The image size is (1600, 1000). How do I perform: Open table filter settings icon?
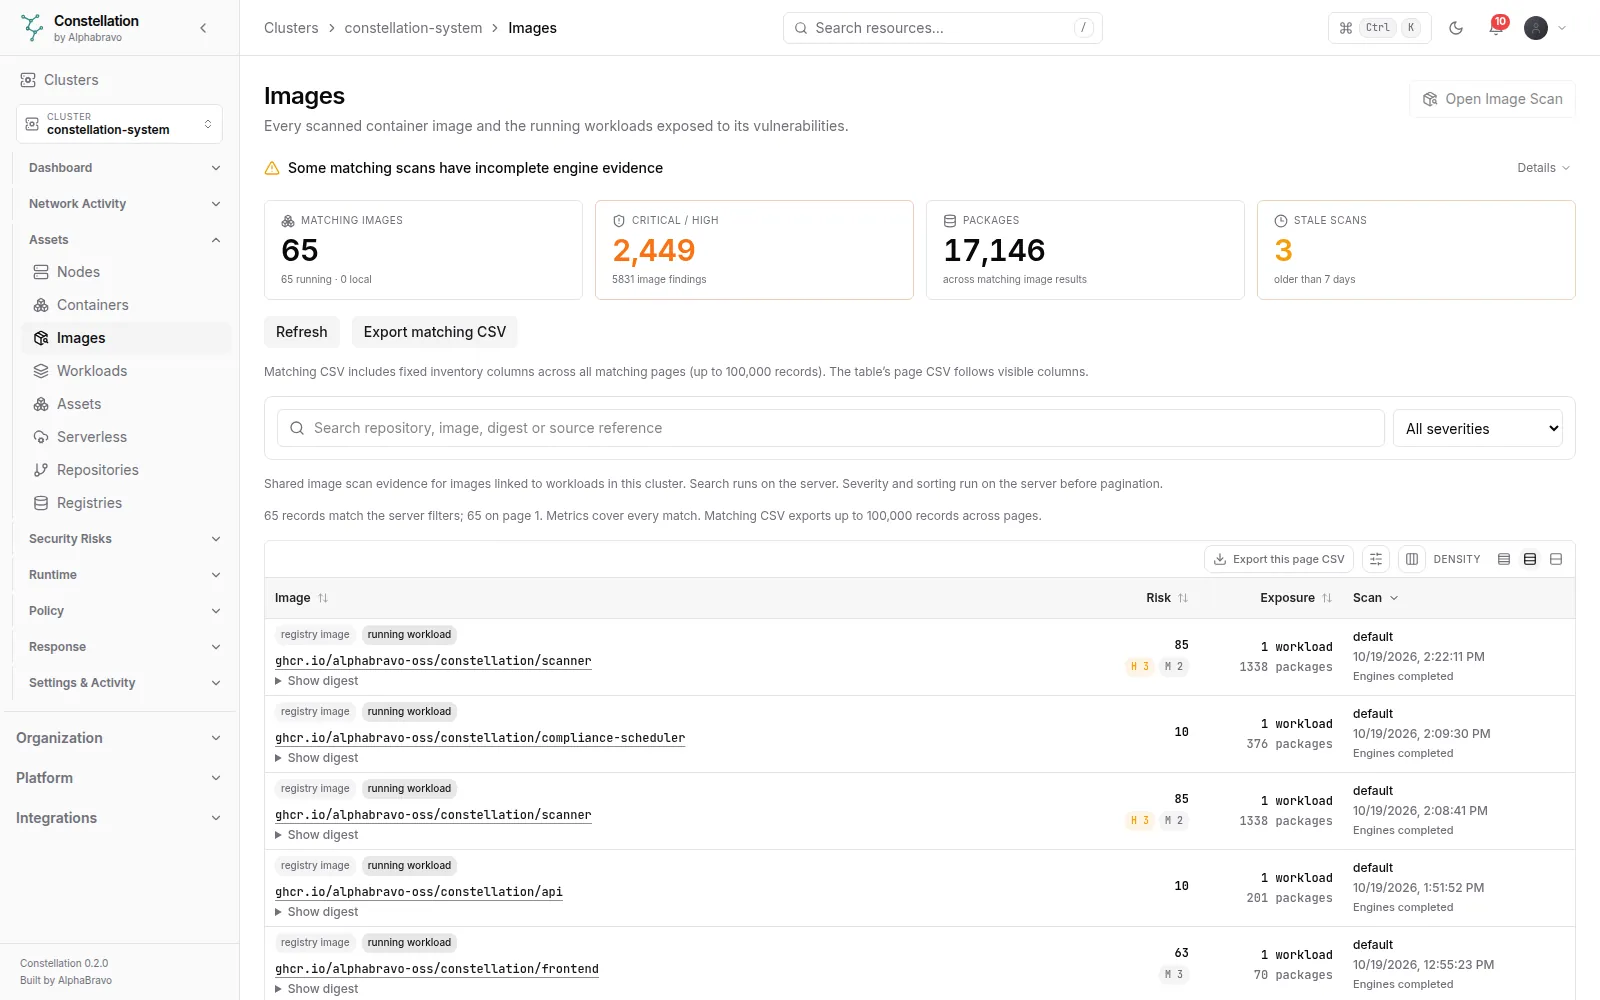click(1376, 559)
